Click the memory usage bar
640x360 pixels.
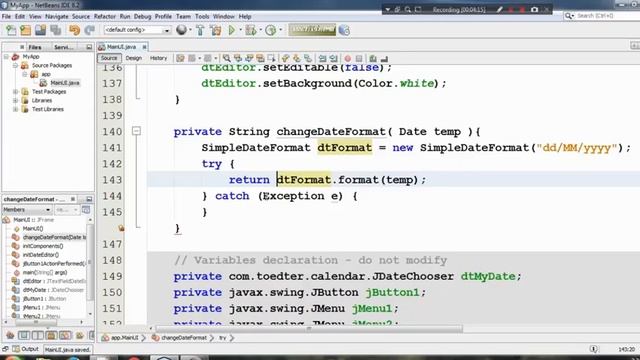click(312, 30)
